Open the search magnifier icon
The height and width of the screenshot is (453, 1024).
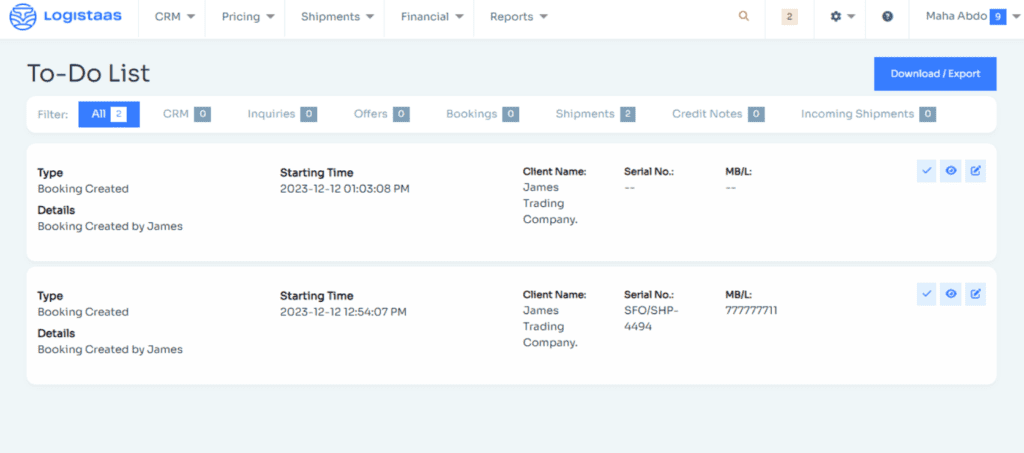click(743, 17)
